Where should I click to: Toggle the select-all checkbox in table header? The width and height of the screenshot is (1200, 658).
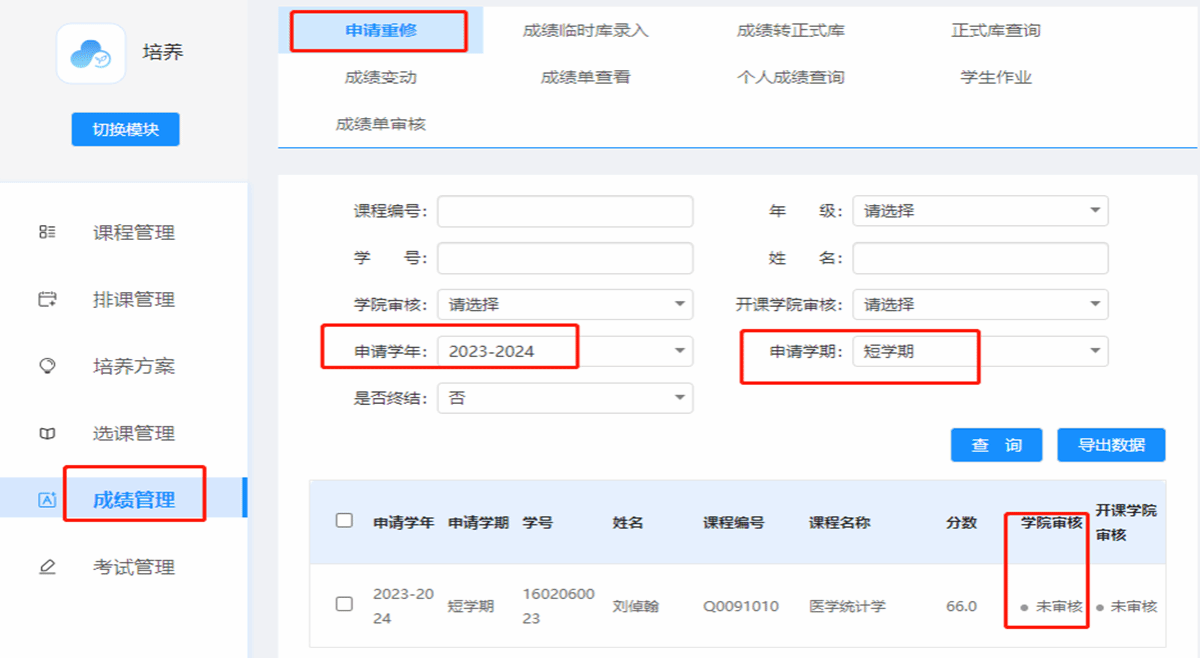[344, 521]
